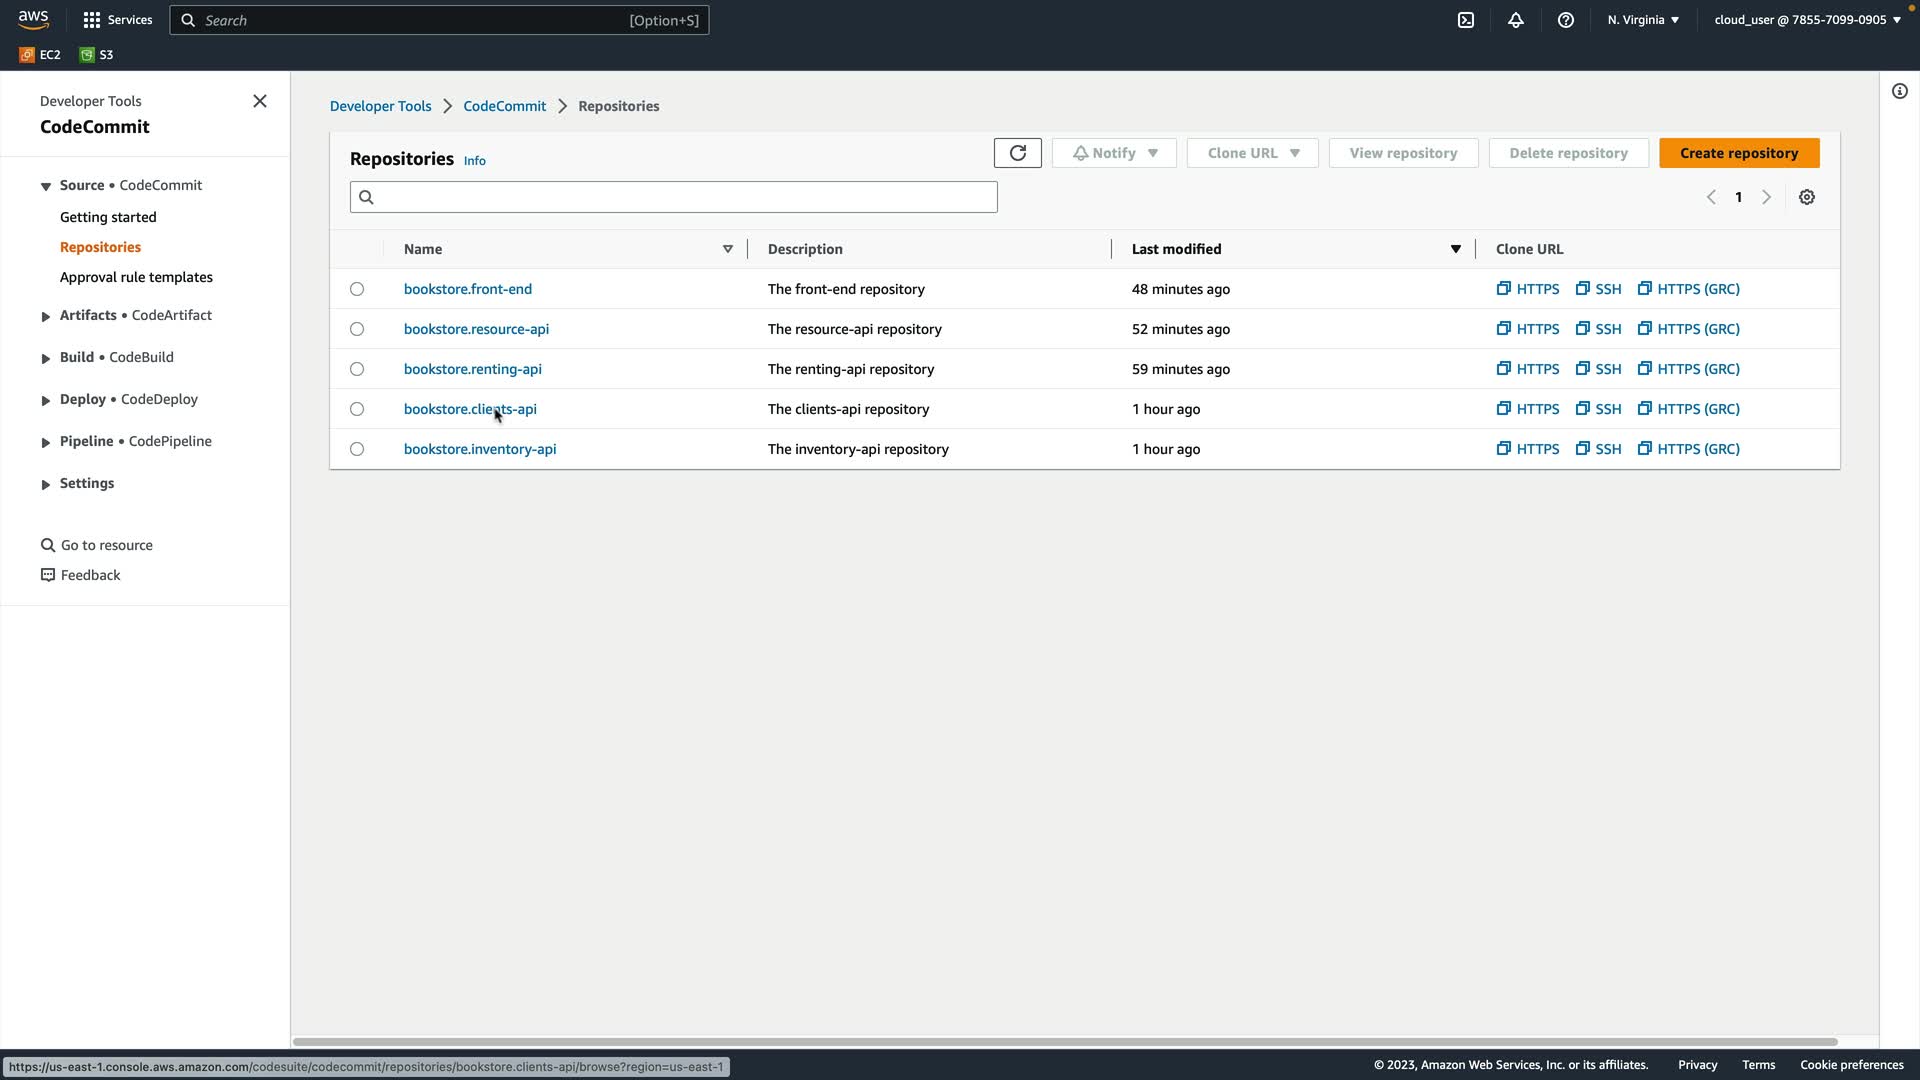
Task: Select the bookstore.clients-api radio button
Action: (x=357, y=409)
